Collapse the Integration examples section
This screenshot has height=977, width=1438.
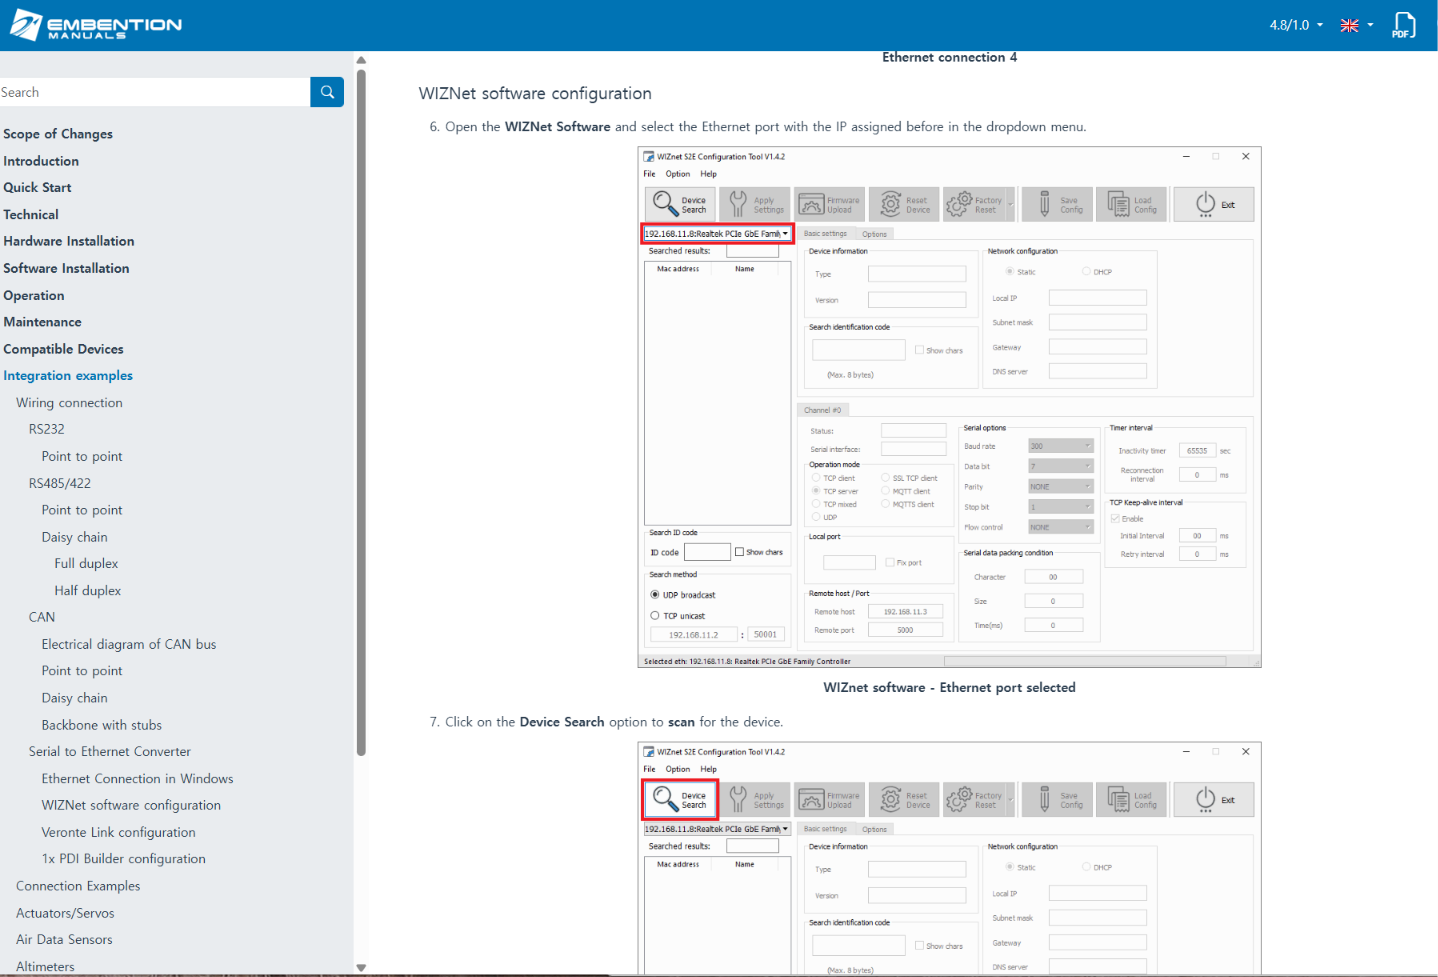point(68,376)
